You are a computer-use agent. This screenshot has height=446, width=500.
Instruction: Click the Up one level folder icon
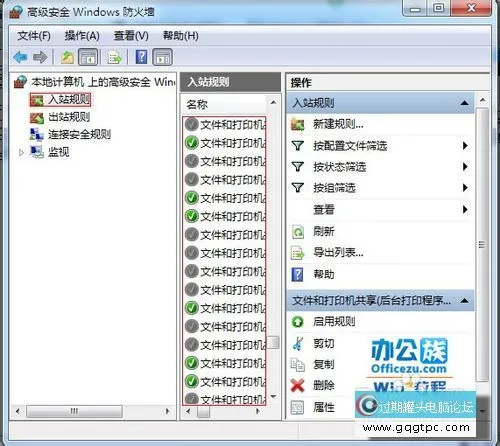point(67,57)
